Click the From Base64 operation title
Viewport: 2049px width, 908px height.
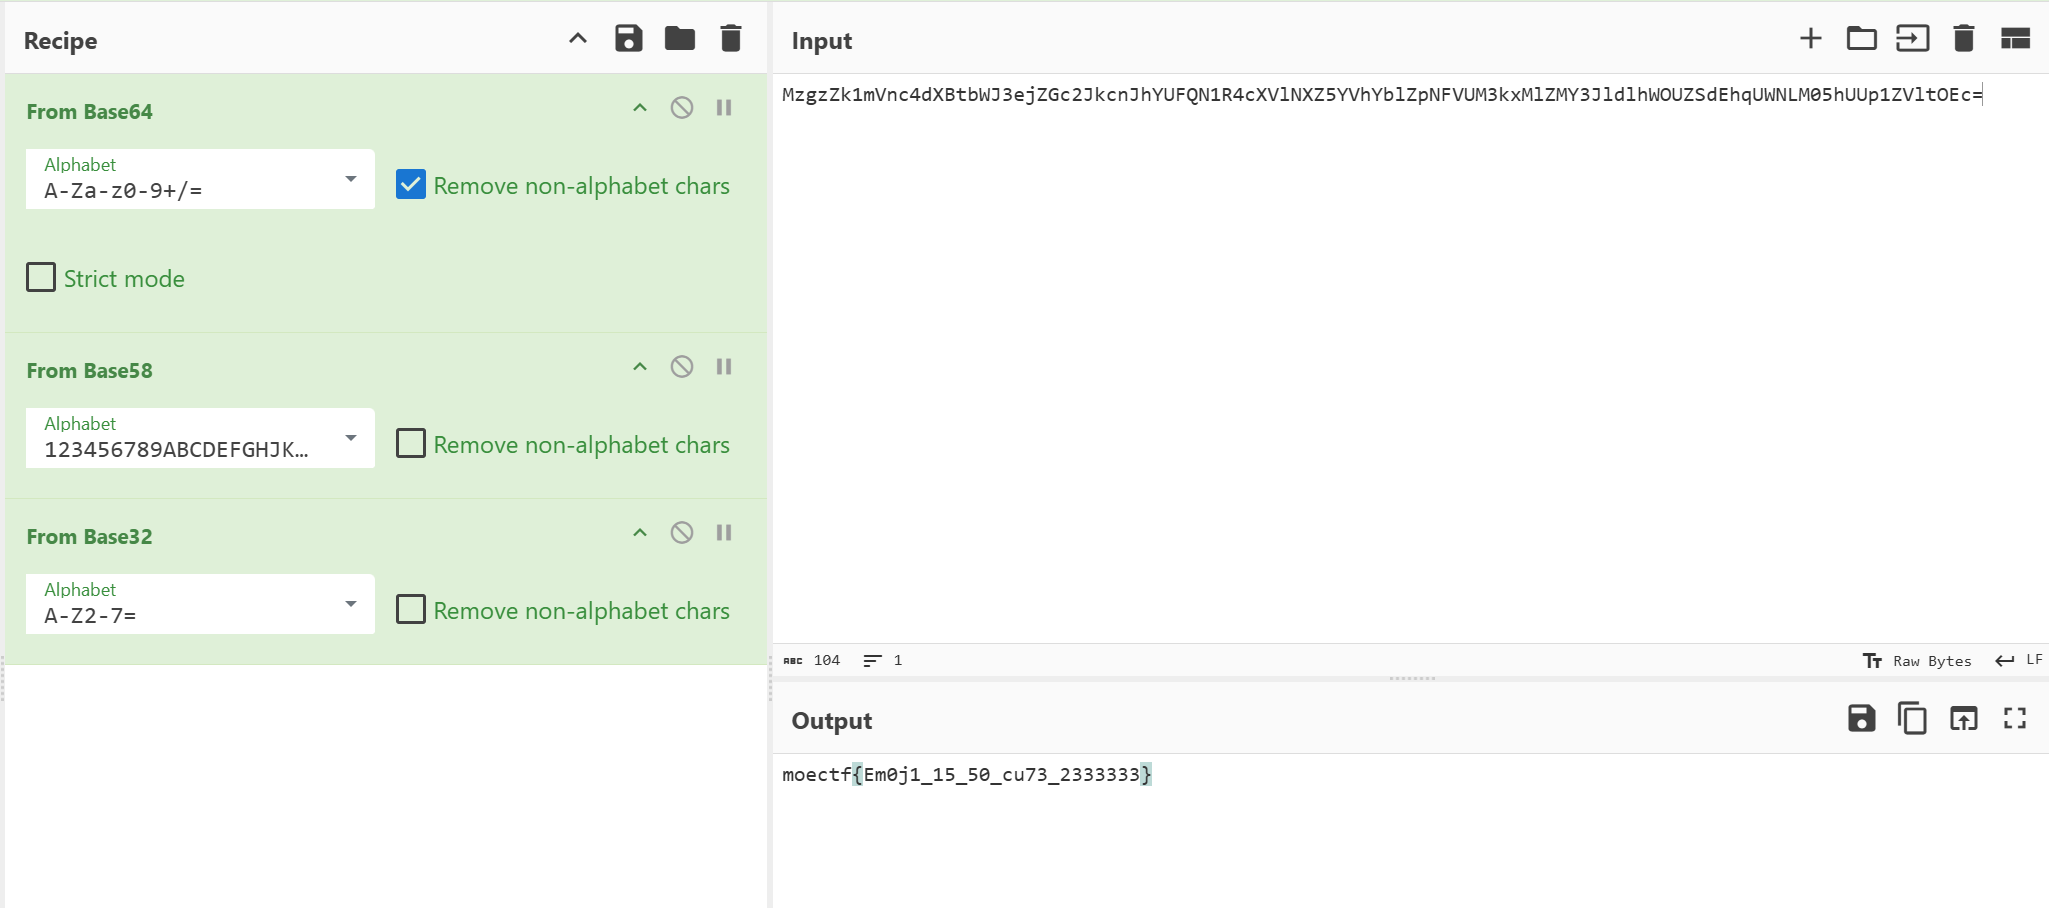pyautogui.click(x=89, y=112)
